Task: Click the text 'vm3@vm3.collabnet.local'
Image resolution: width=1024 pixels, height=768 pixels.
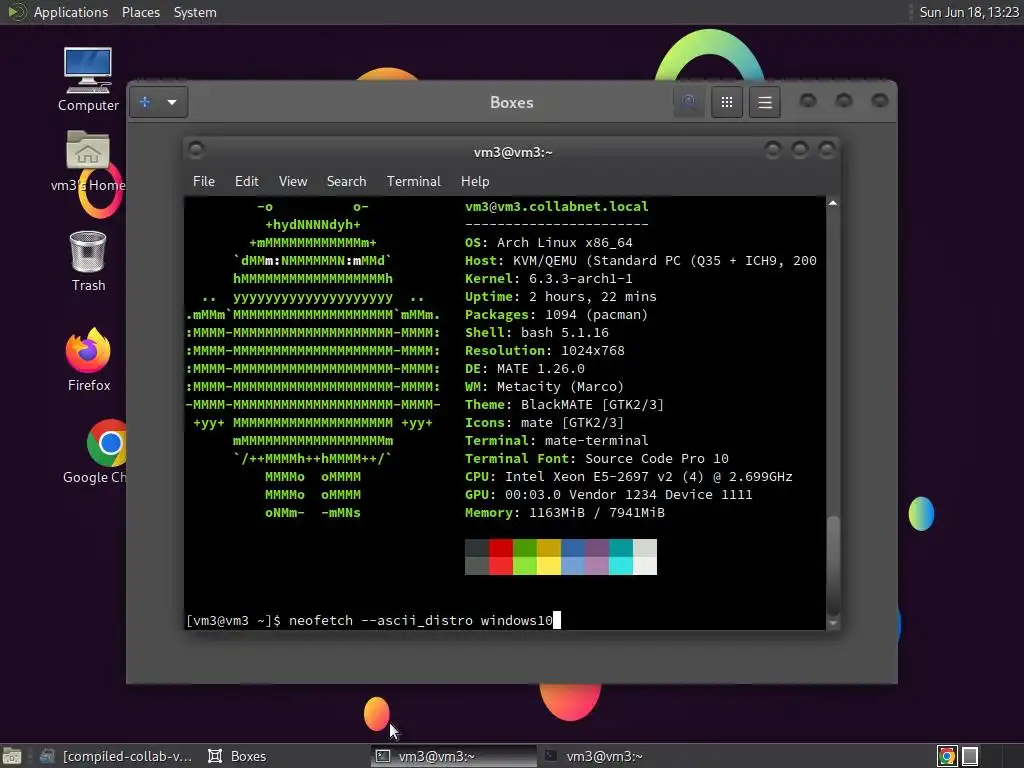Action: (x=556, y=206)
